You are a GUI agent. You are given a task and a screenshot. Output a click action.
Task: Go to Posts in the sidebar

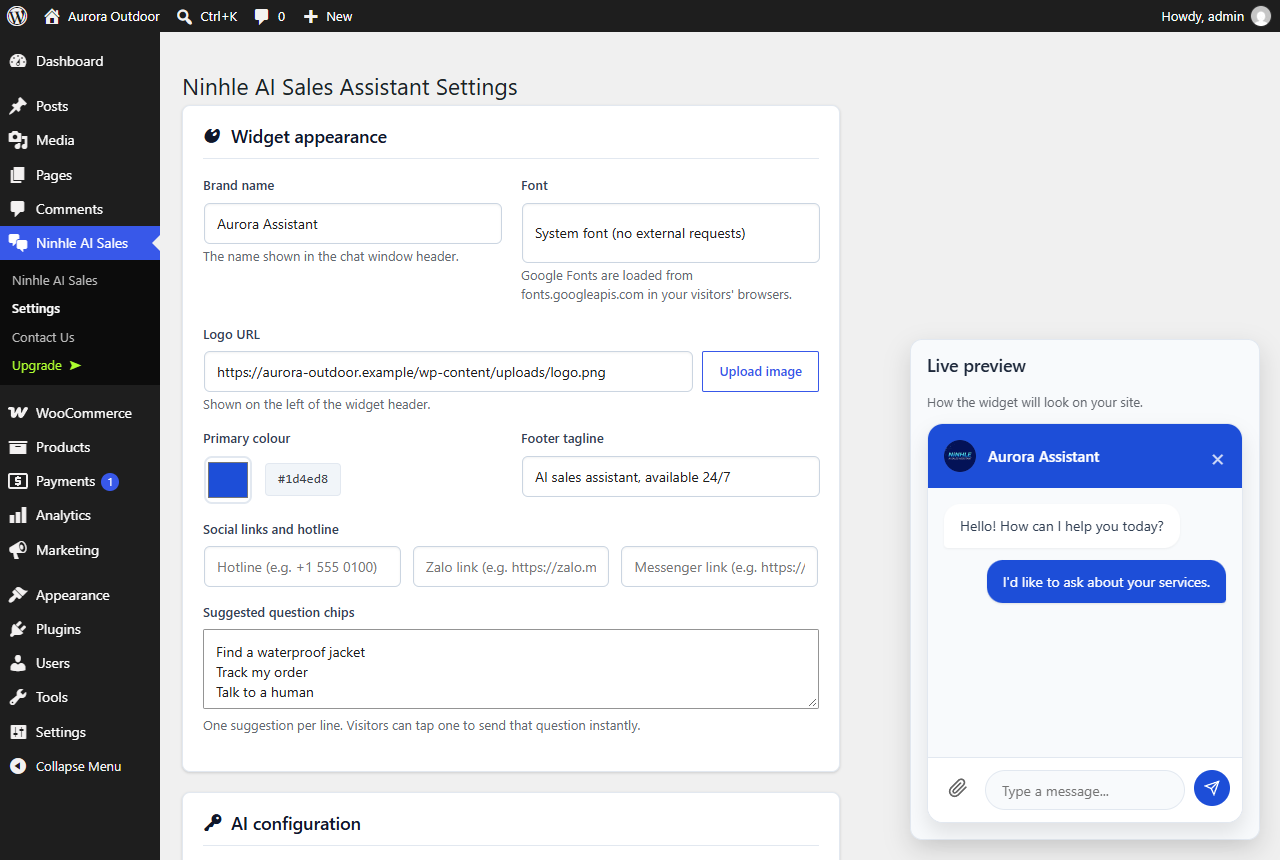click(80, 106)
